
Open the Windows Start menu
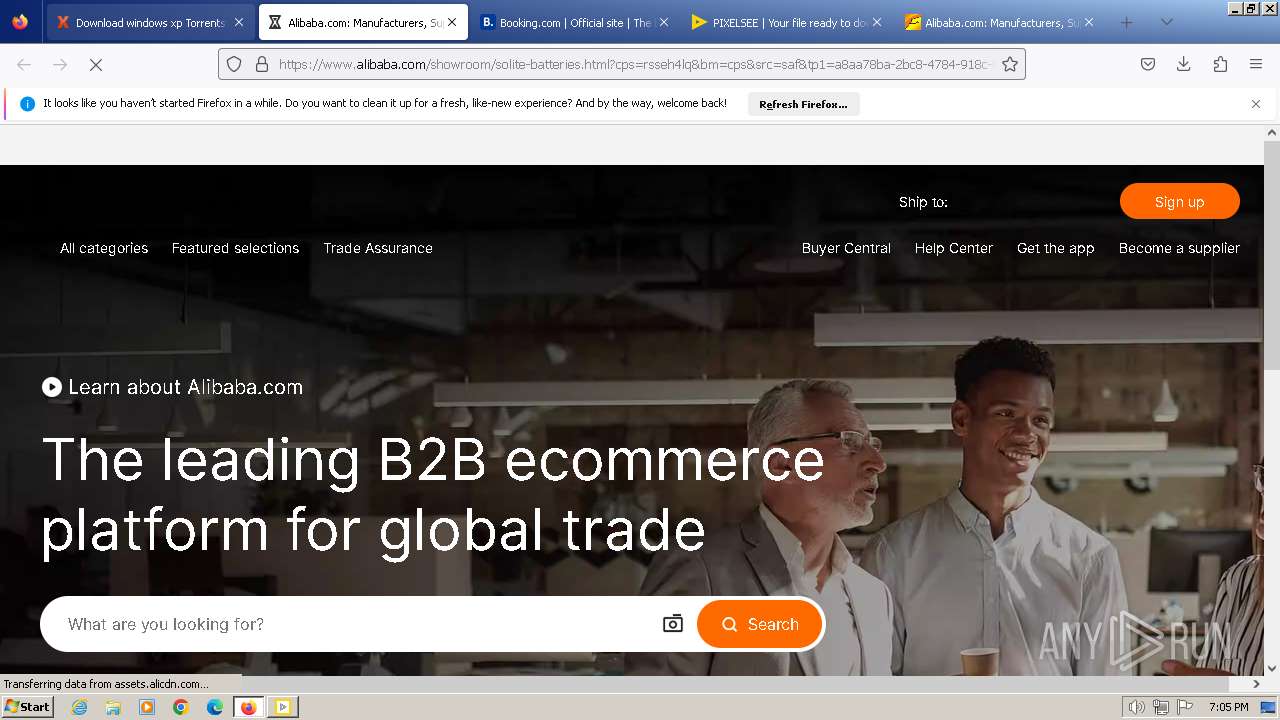27,707
